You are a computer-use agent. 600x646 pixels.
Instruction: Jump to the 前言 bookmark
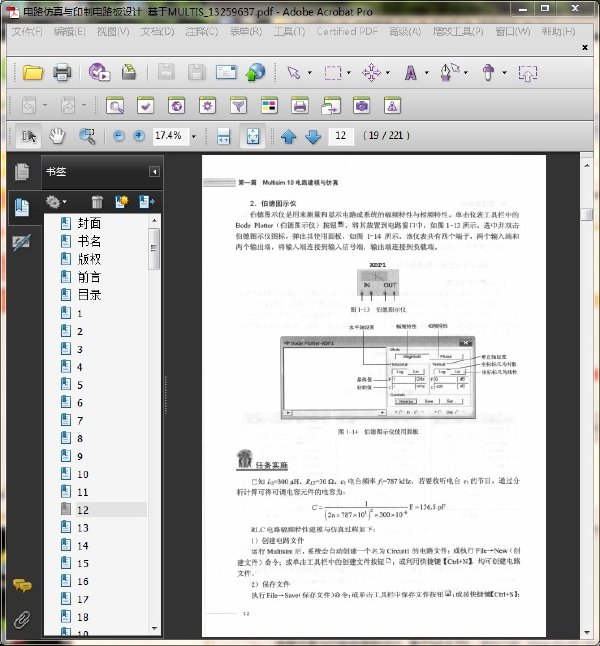pos(89,277)
